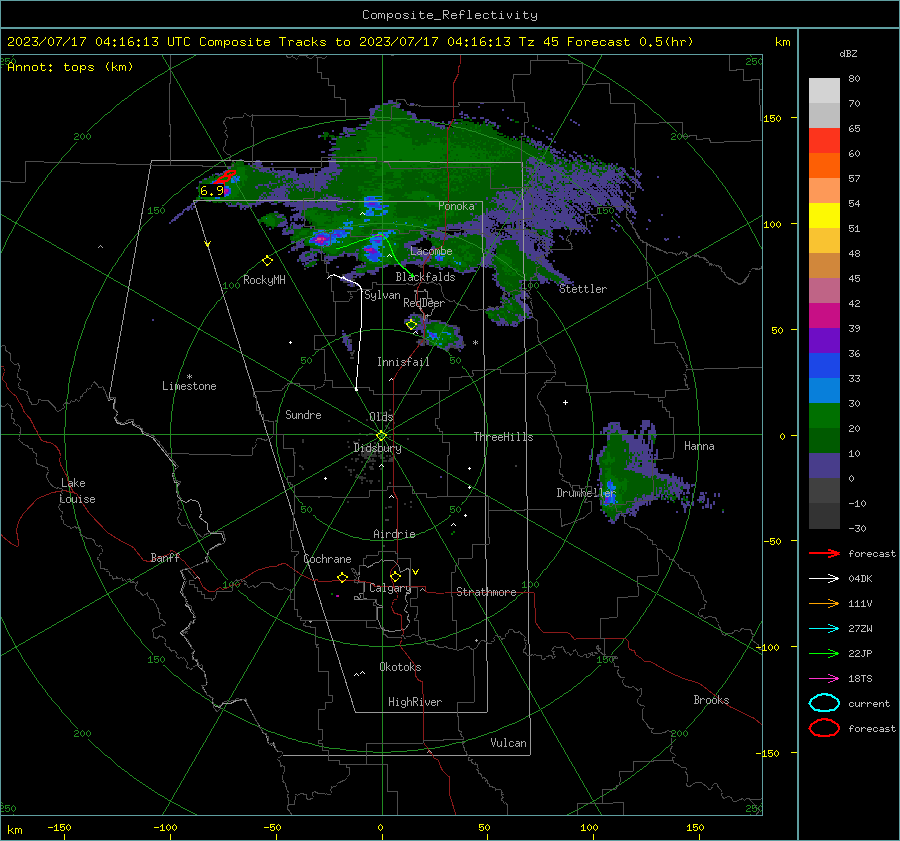This screenshot has height=841, width=900.
Task: Click the 'Didsbury' town label
Action: pyautogui.click(x=377, y=448)
